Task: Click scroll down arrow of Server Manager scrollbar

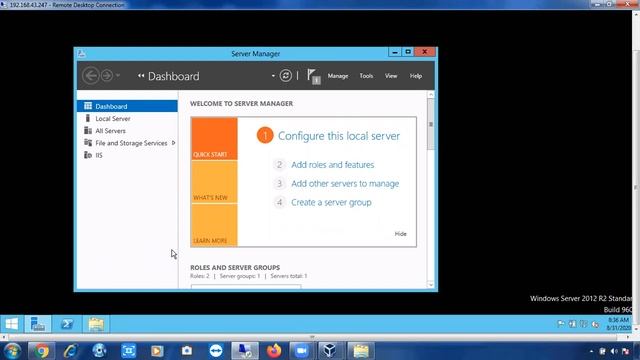Action: tap(431, 285)
